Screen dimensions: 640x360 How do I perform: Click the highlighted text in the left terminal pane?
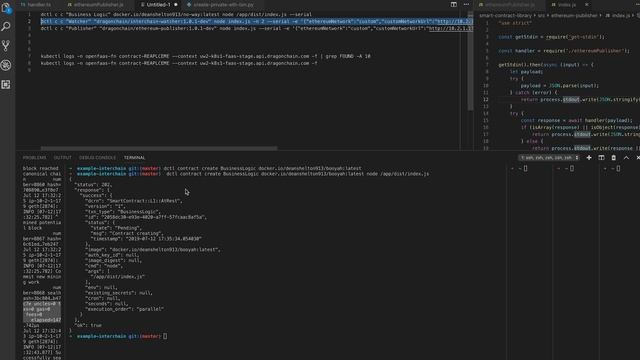(42, 312)
